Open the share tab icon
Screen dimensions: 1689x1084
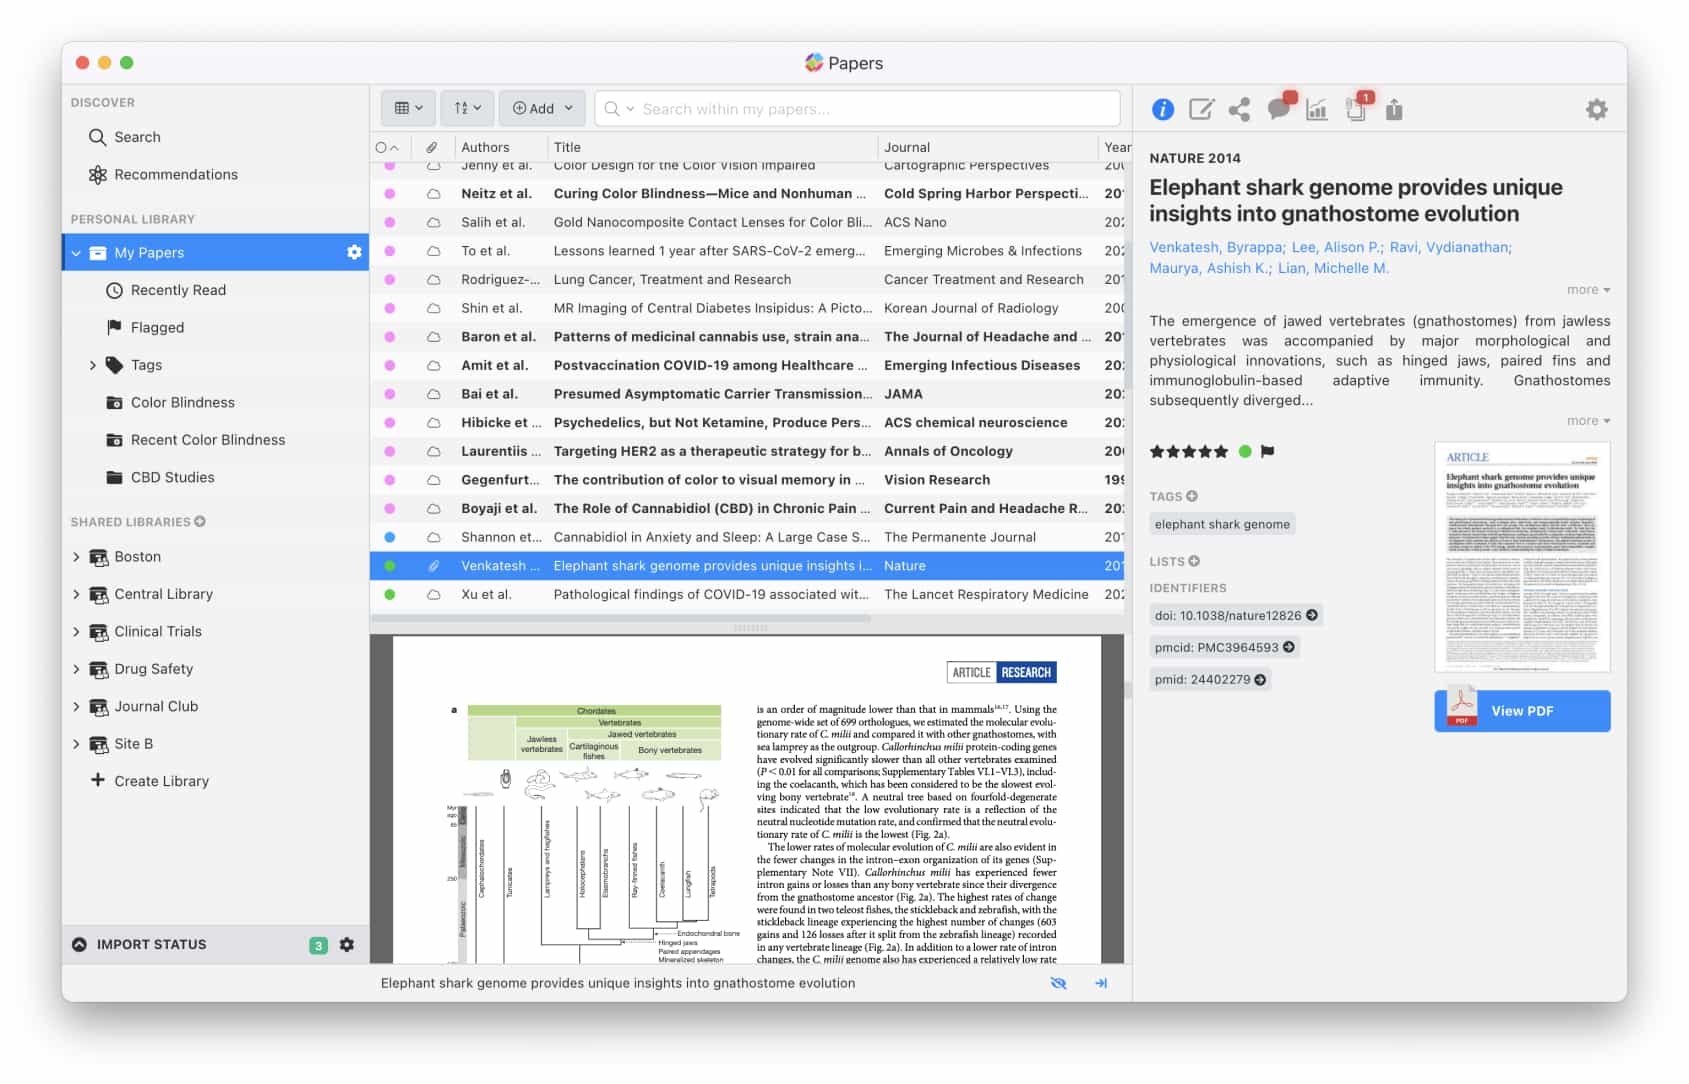(x=1240, y=109)
